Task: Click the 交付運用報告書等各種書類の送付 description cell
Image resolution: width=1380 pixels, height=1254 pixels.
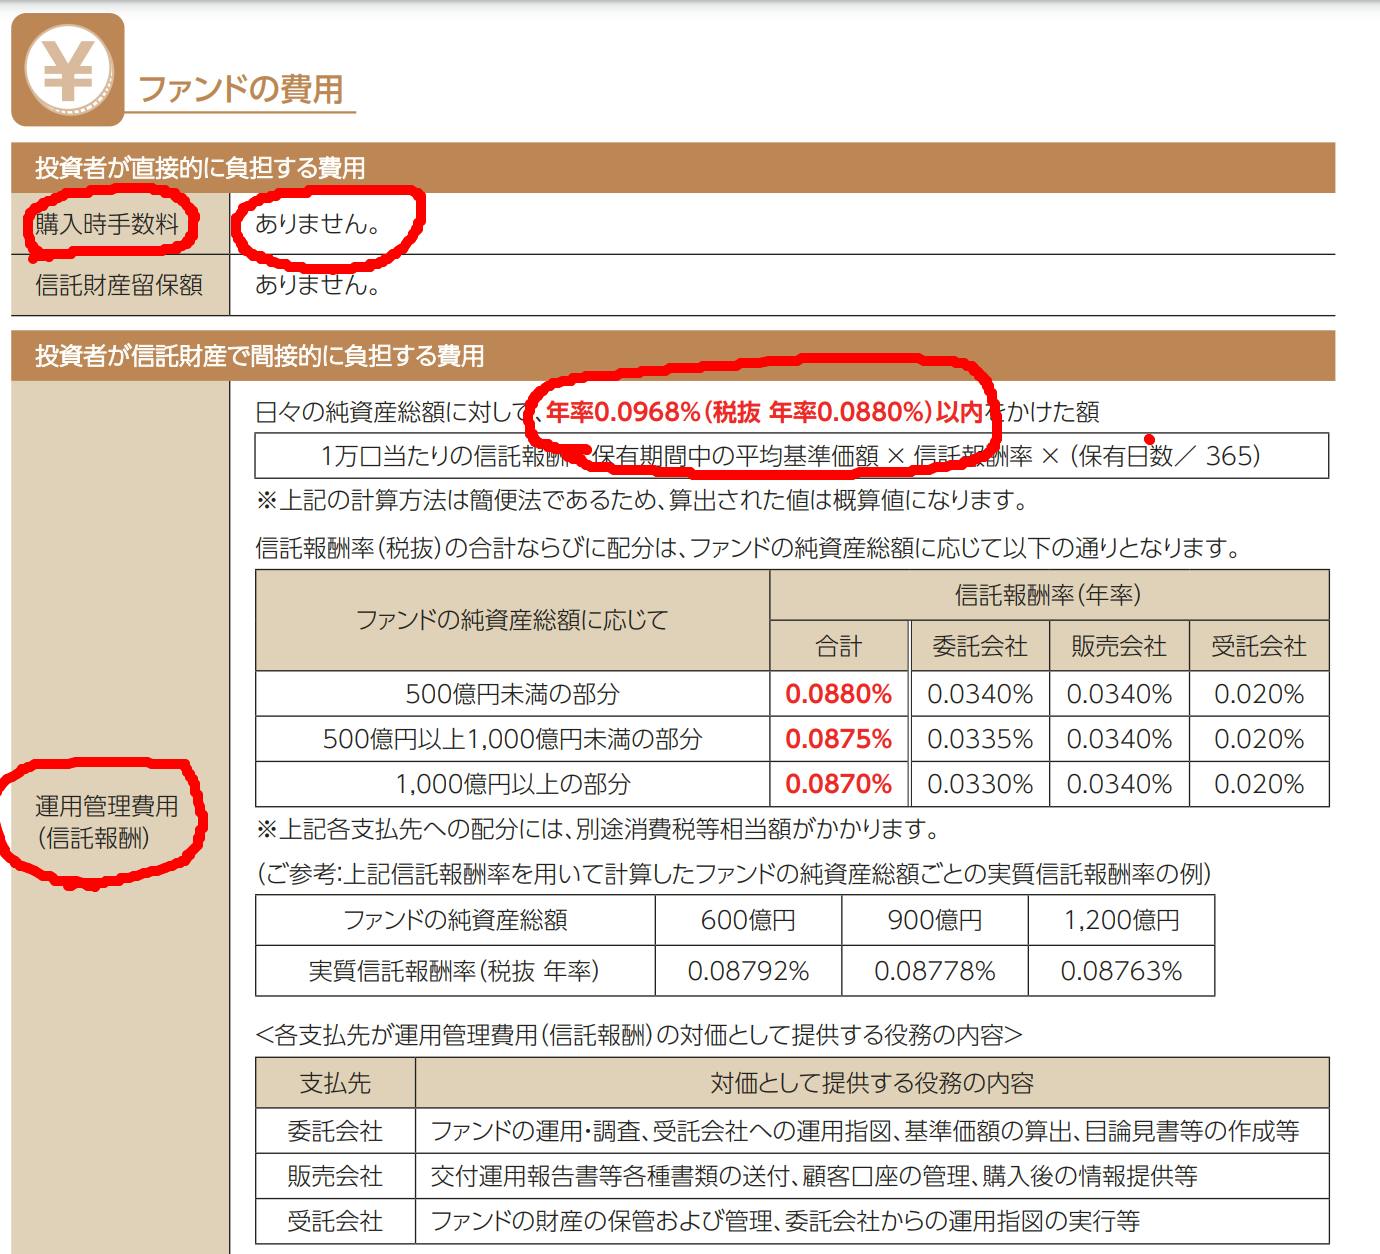Action: [x=872, y=1176]
